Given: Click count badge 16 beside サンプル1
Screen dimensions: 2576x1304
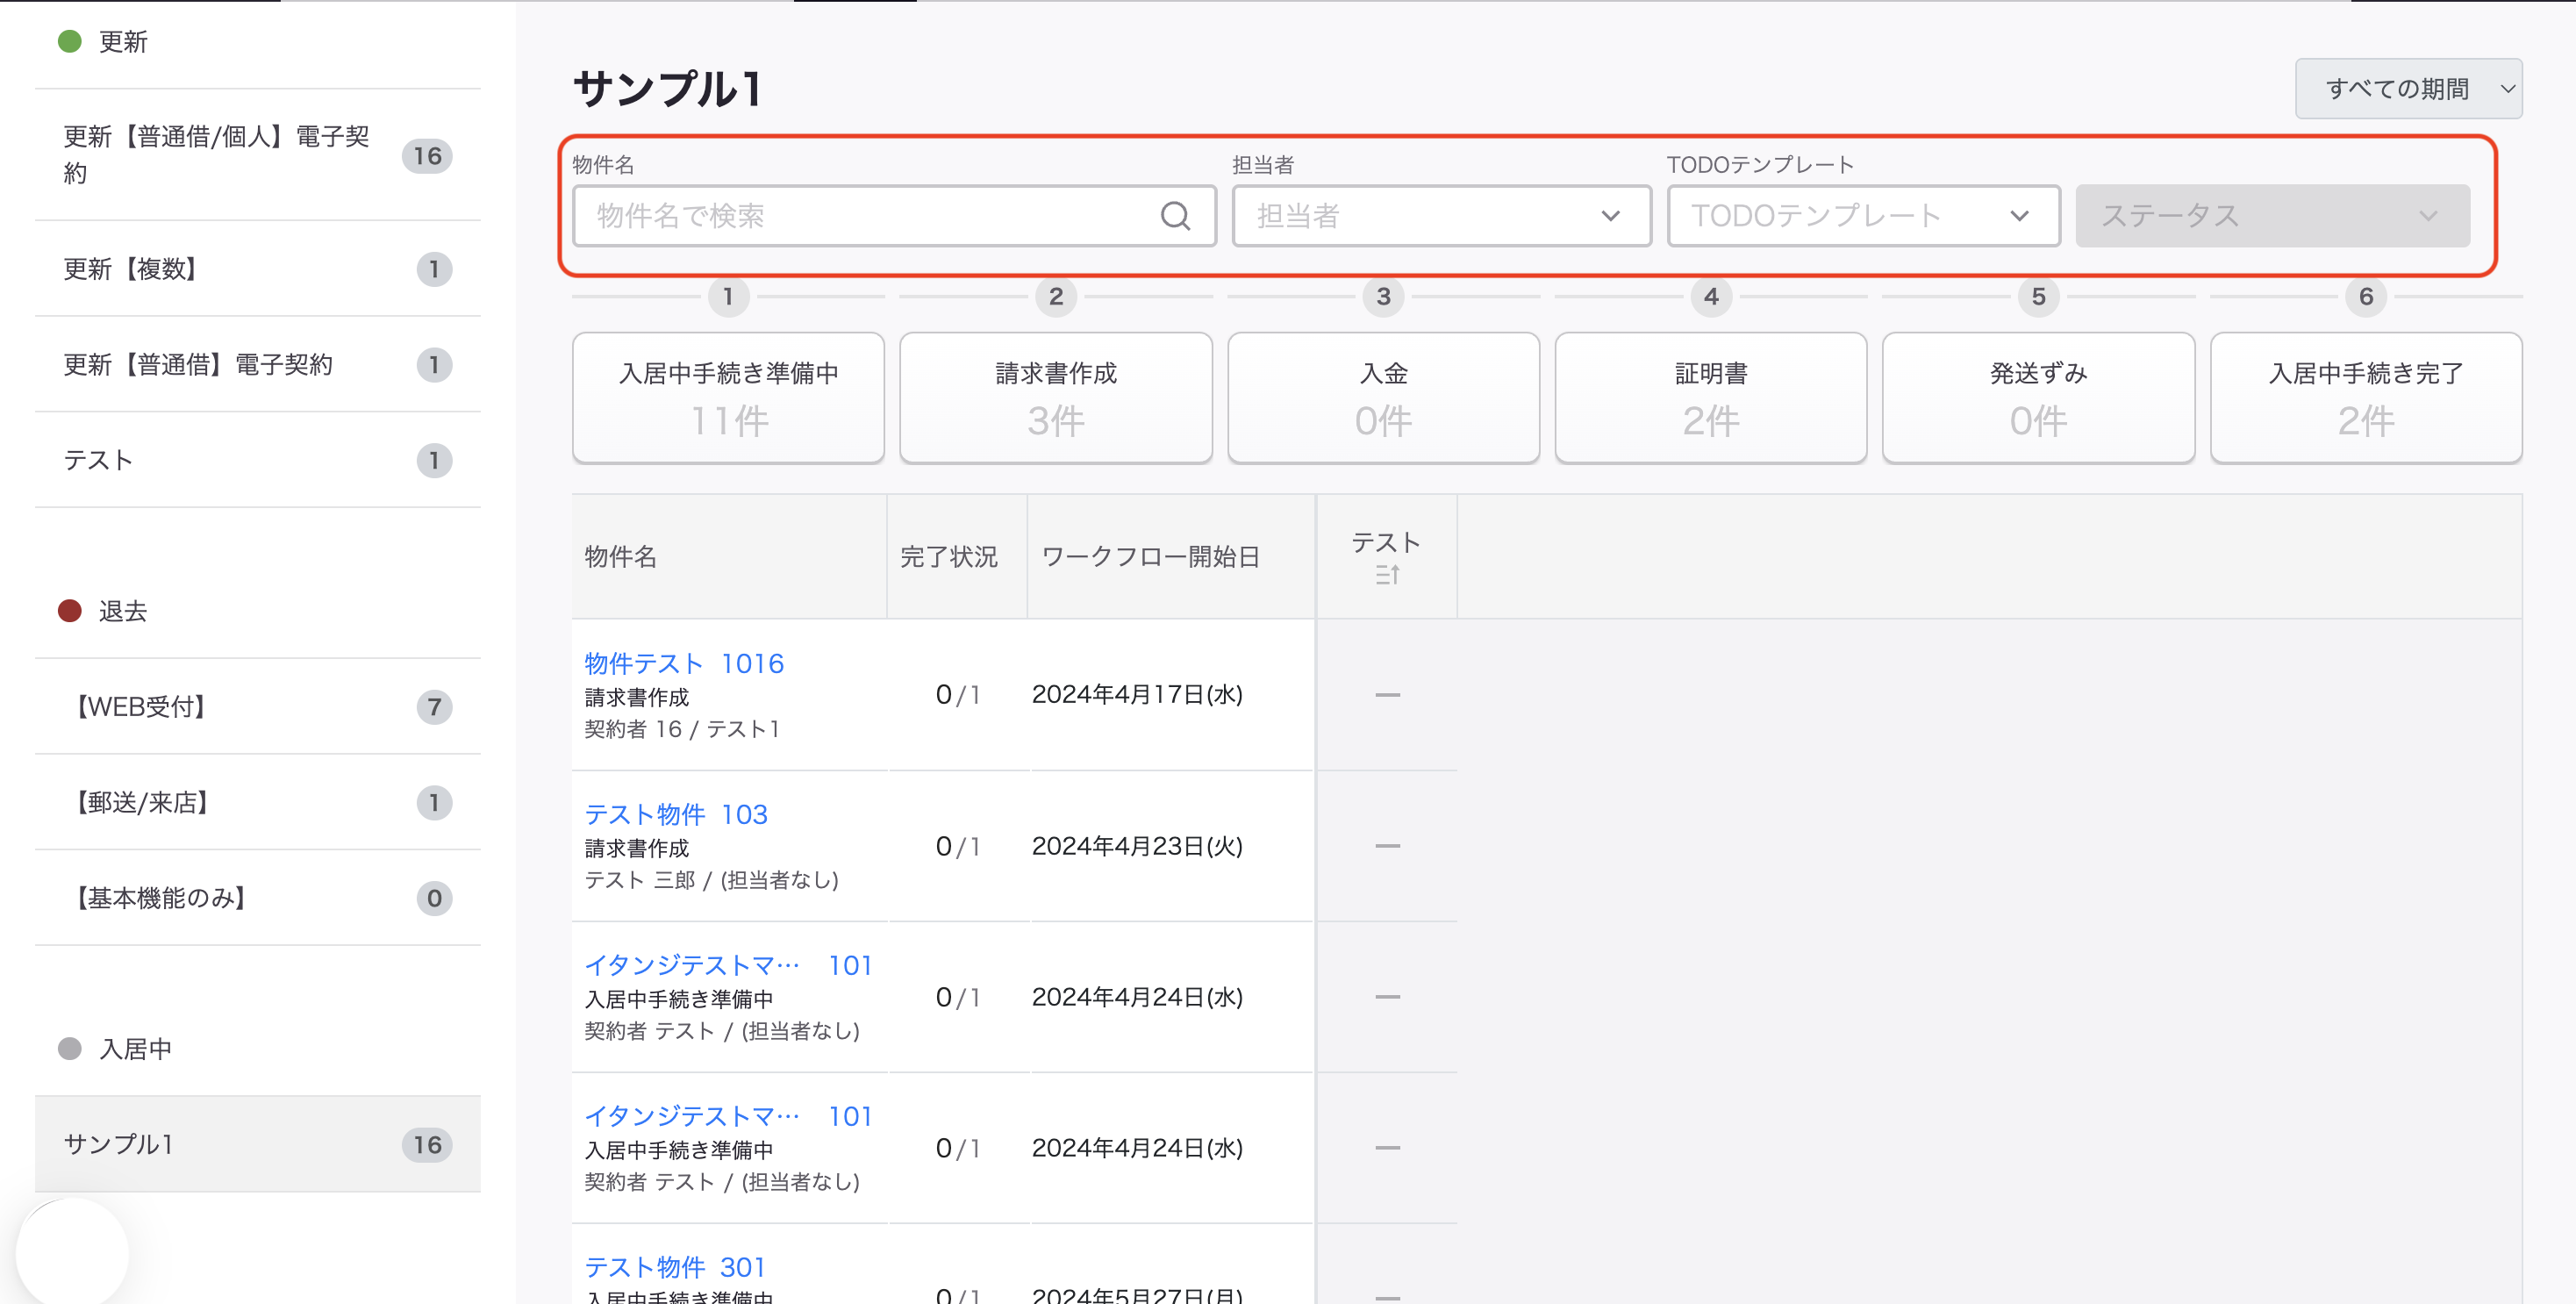Looking at the screenshot, I should tap(427, 1145).
